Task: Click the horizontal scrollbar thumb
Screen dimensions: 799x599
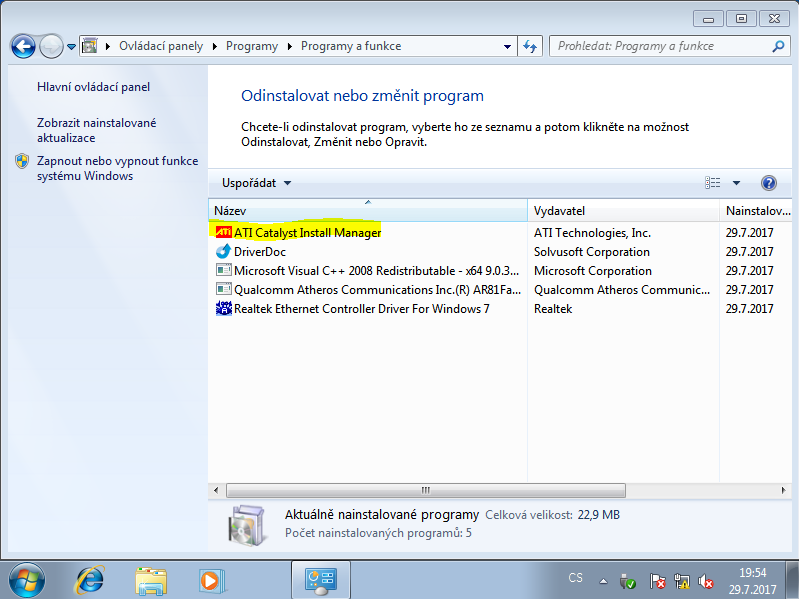Action: (426, 491)
